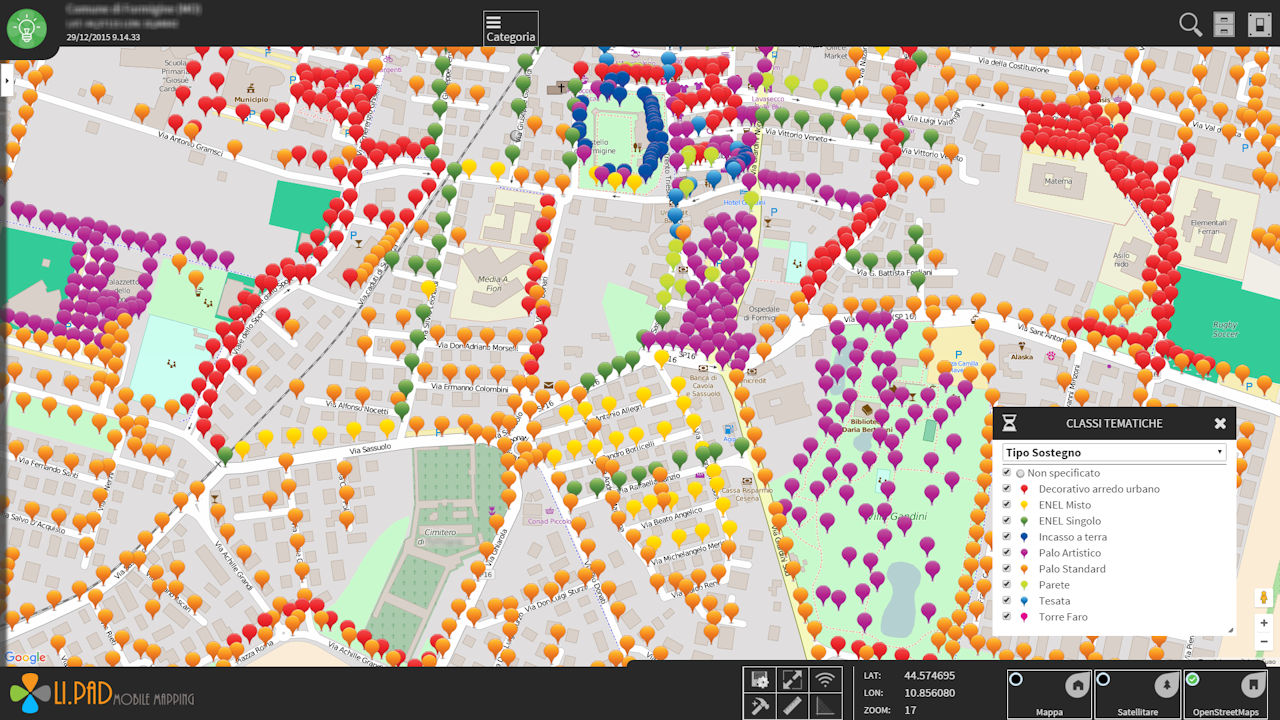This screenshot has height=720, width=1280.
Task: Click the hourglass icon in Classi Tematiche
Action: click(x=1009, y=423)
